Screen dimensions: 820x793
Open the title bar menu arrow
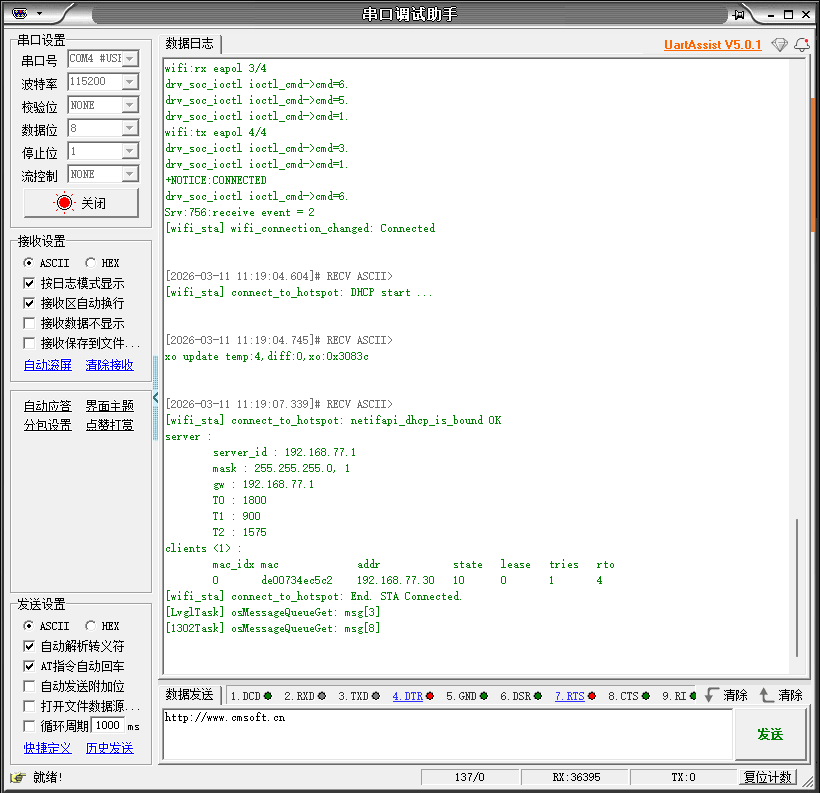(x=39, y=14)
